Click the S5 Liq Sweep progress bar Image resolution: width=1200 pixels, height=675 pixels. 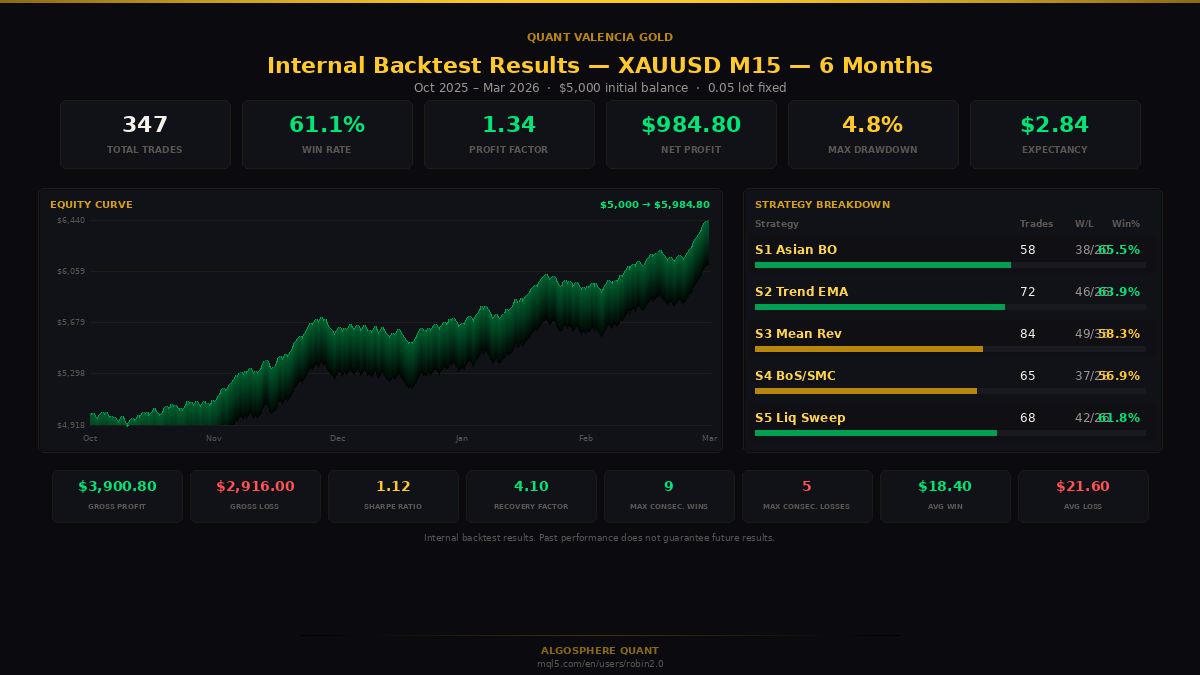(x=950, y=433)
